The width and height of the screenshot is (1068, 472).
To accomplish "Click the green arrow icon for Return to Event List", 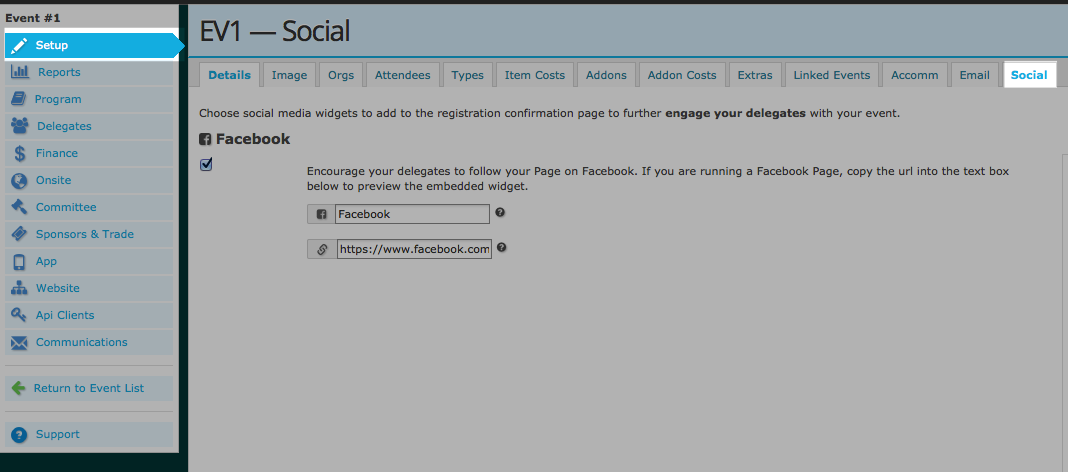I will (19, 388).
